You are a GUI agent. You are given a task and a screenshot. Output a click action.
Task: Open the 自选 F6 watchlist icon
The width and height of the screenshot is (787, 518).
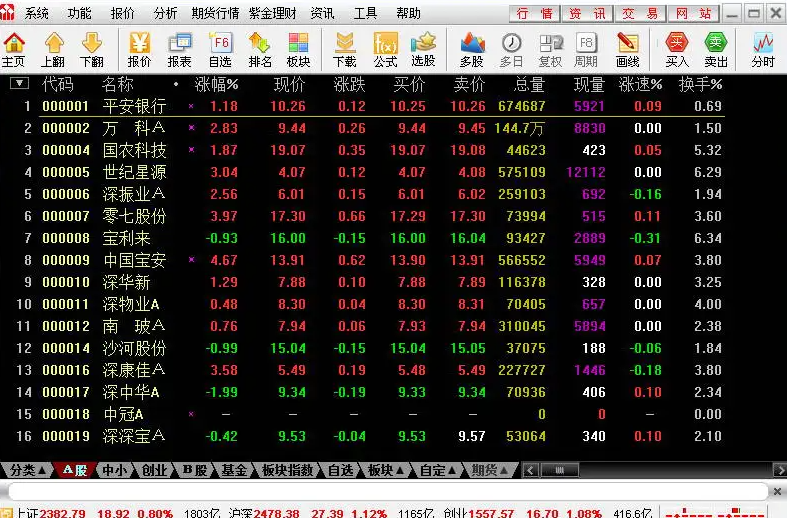coord(220,49)
